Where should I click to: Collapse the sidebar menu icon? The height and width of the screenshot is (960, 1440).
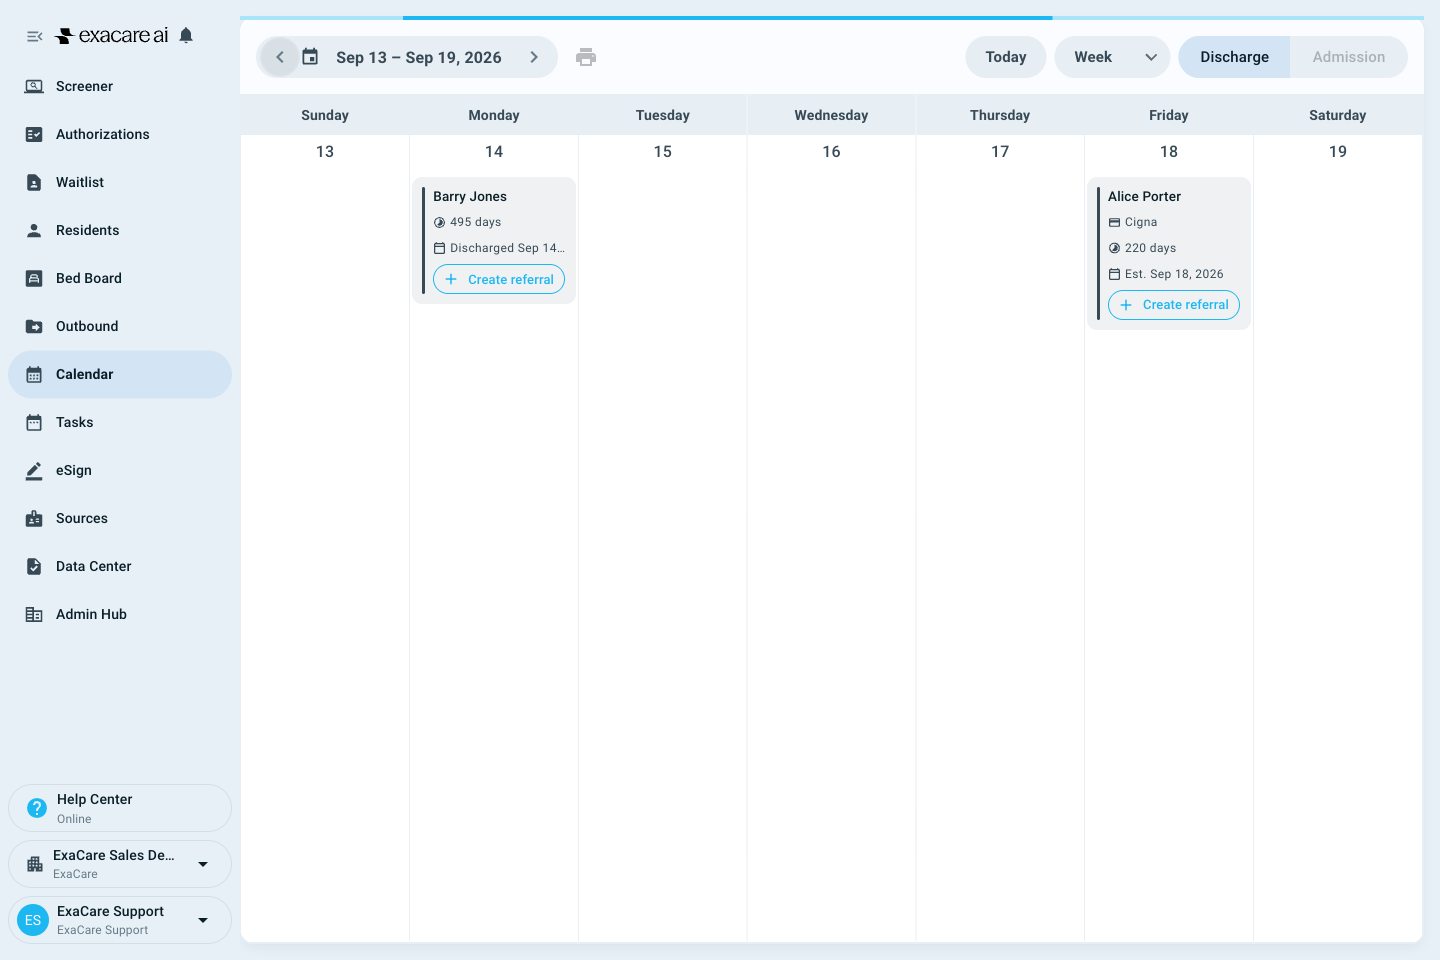pyautogui.click(x=34, y=36)
